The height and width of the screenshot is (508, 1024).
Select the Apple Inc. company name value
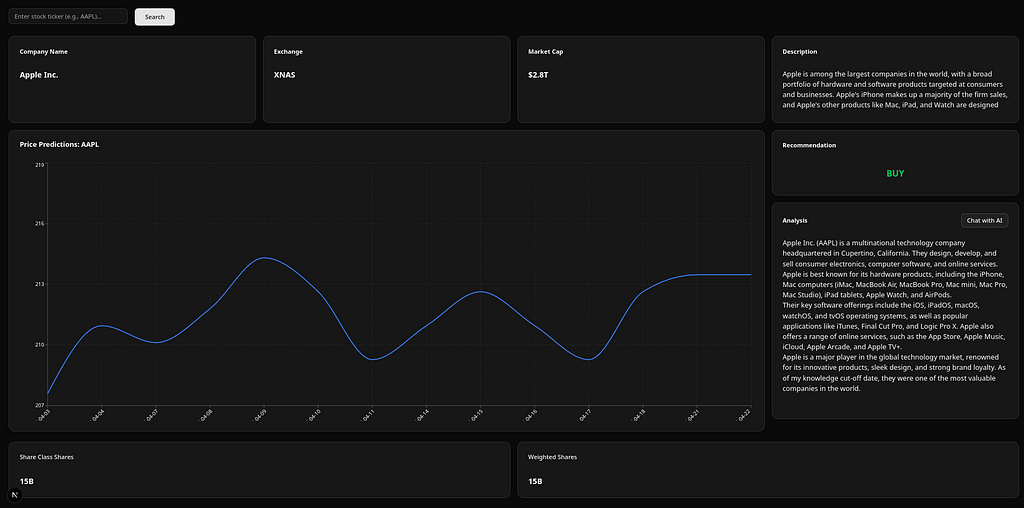coord(39,75)
